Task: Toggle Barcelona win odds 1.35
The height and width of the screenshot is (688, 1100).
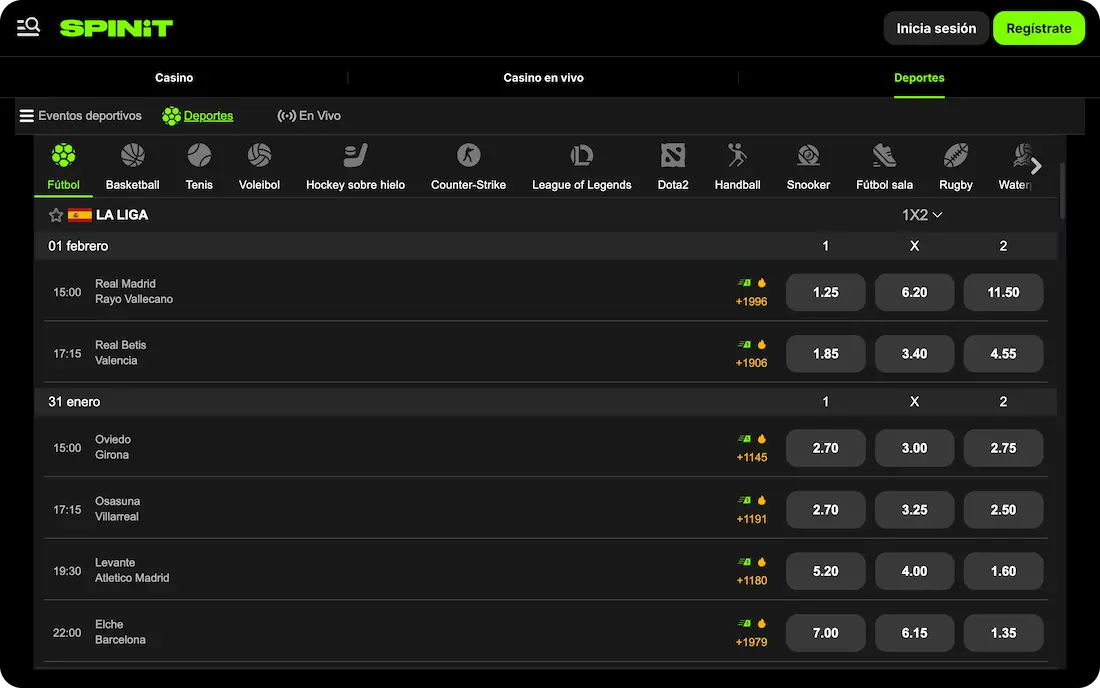Action: click(x=1003, y=632)
